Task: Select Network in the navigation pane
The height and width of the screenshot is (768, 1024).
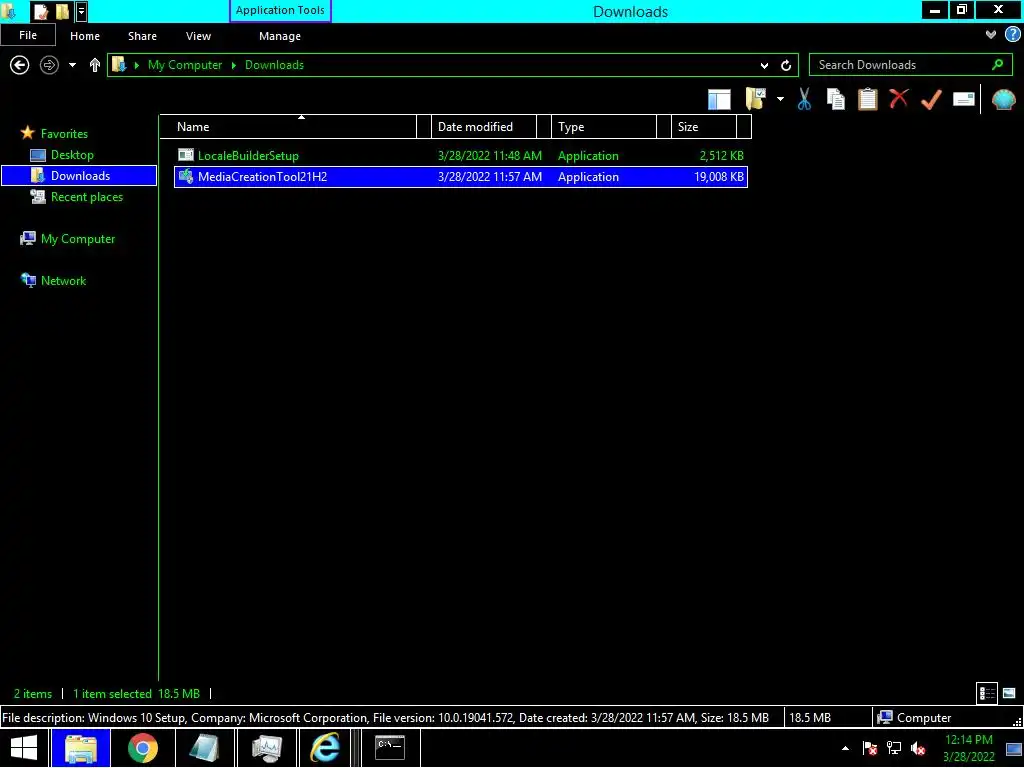Action: coord(63,281)
